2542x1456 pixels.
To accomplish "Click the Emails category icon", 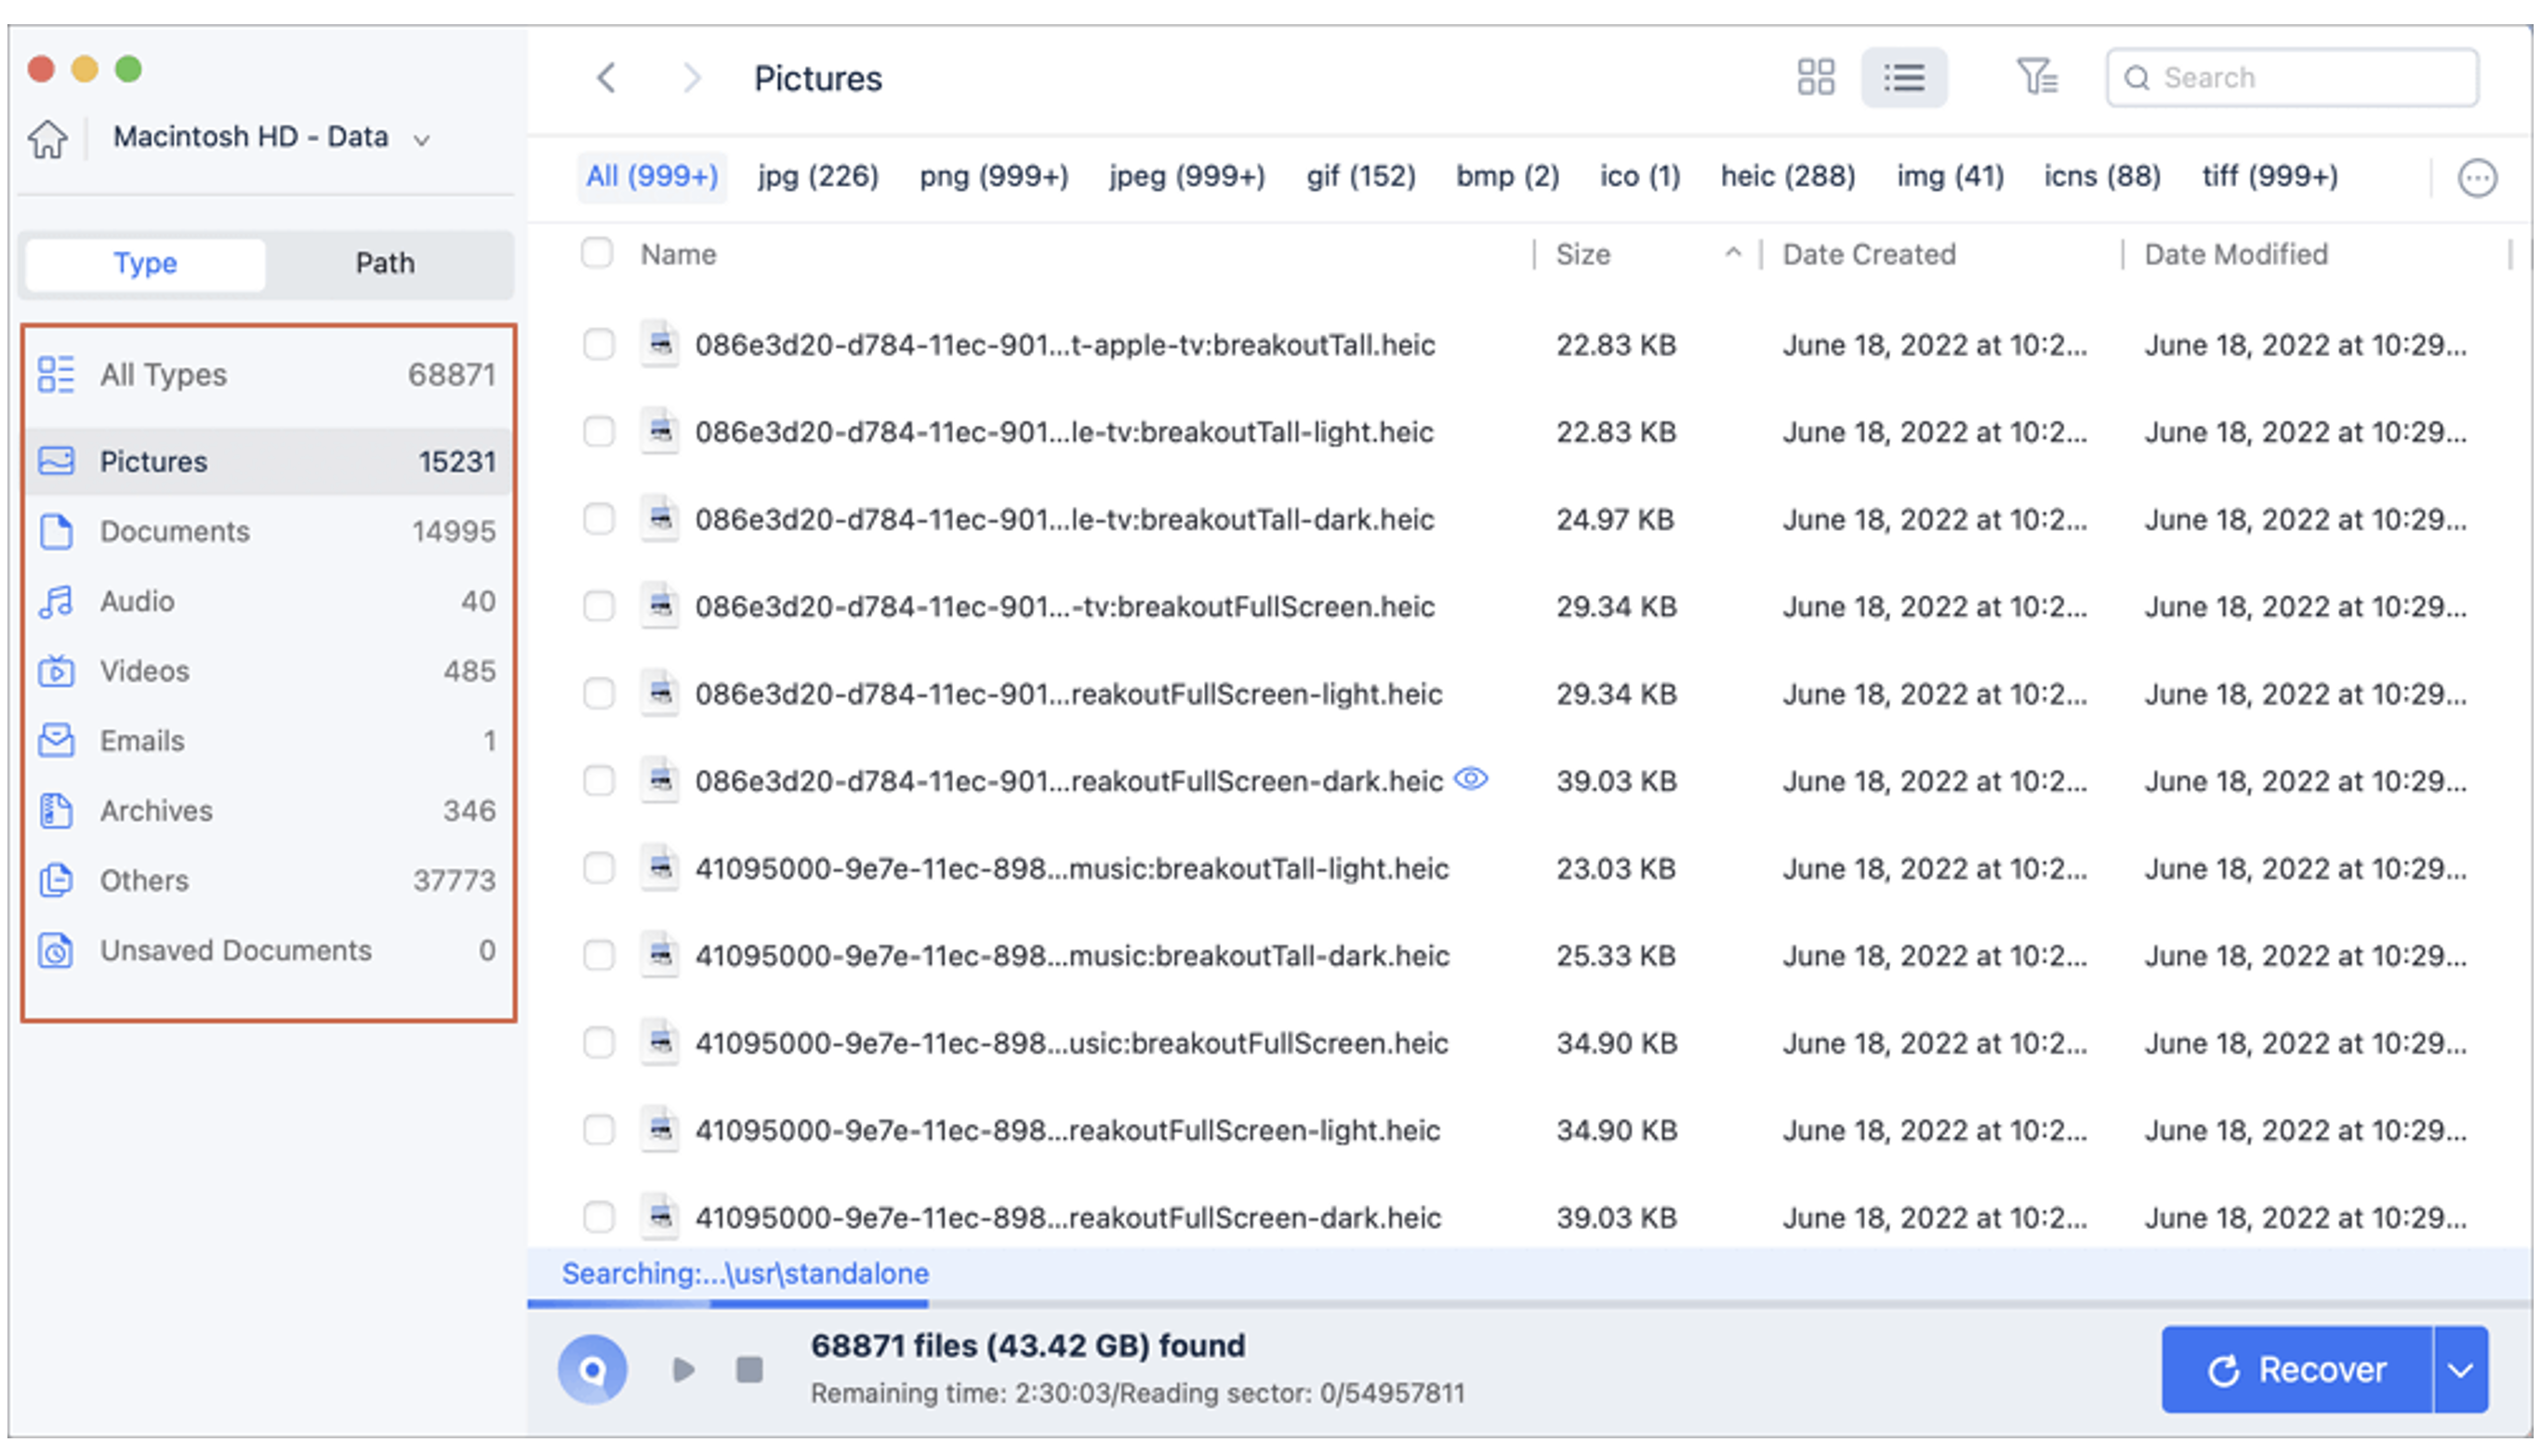I will tap(57, 741).
